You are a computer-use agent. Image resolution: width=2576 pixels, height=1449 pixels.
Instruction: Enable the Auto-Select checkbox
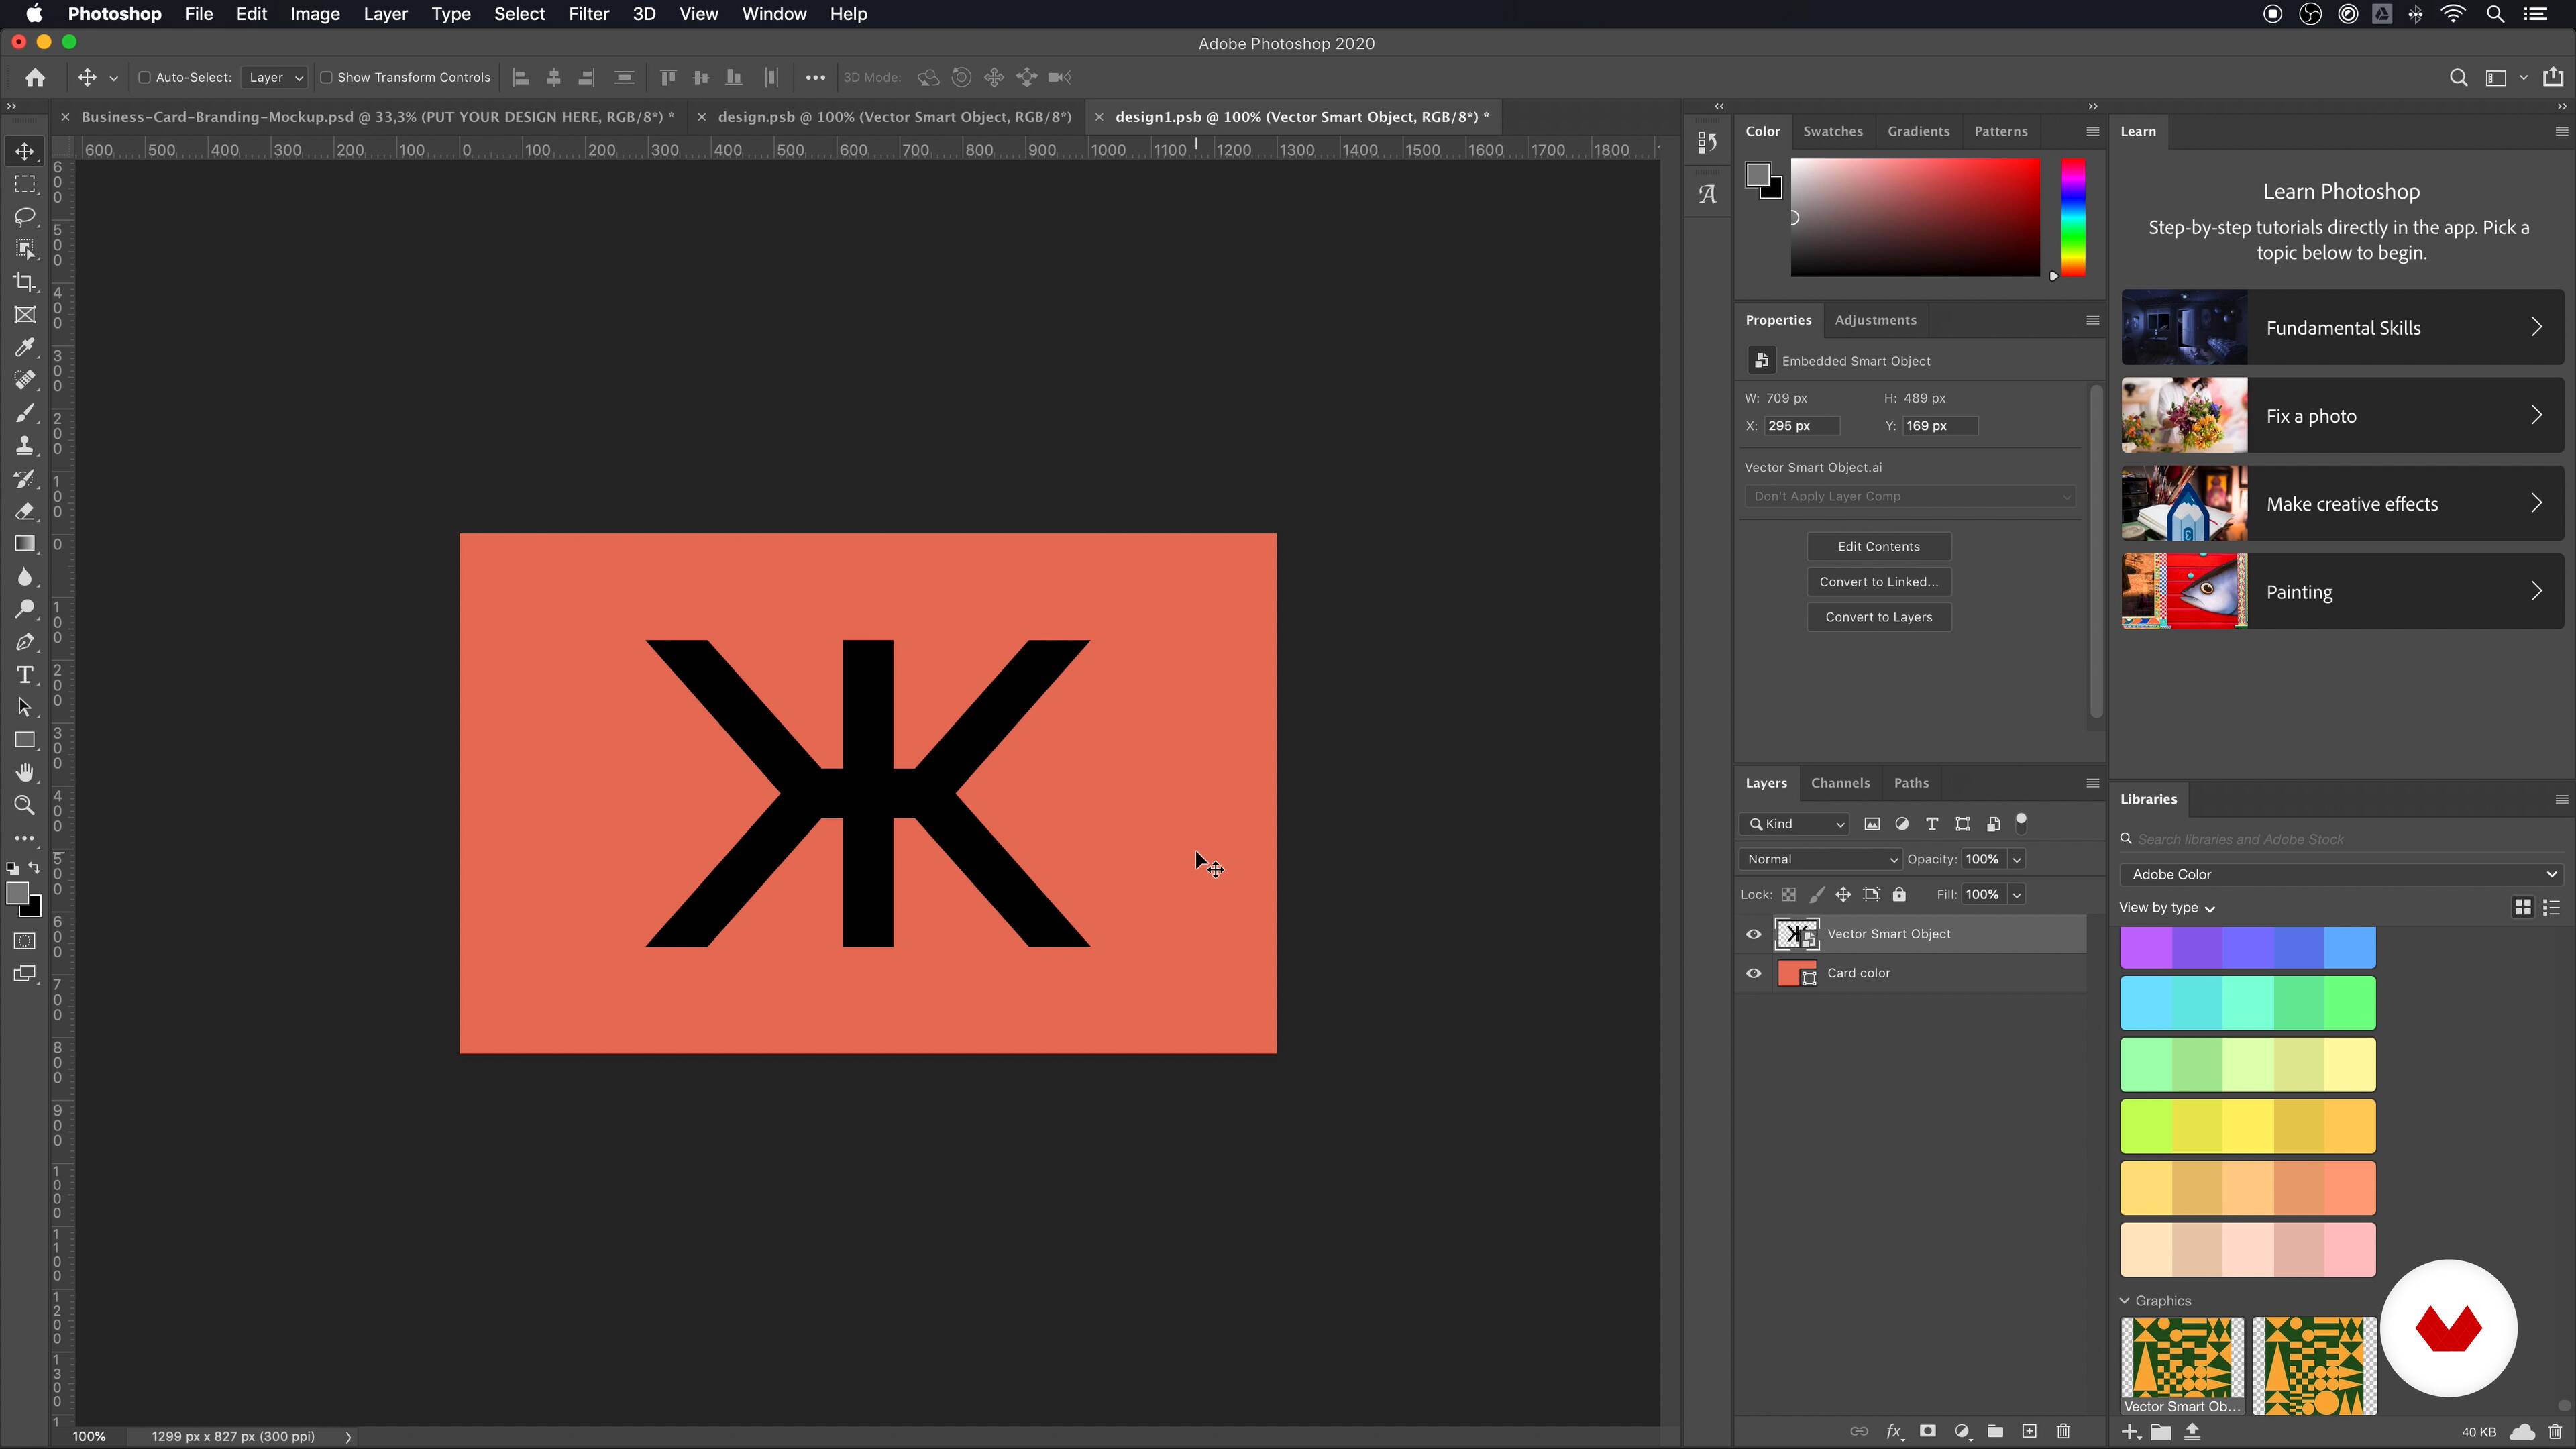coord(144,77)
